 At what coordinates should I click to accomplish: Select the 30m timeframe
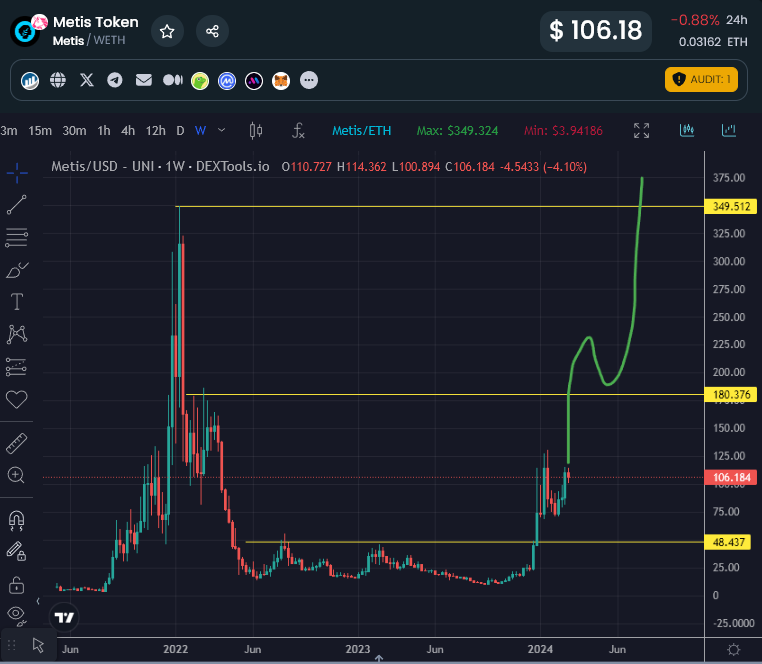click(x=74, y=131)
